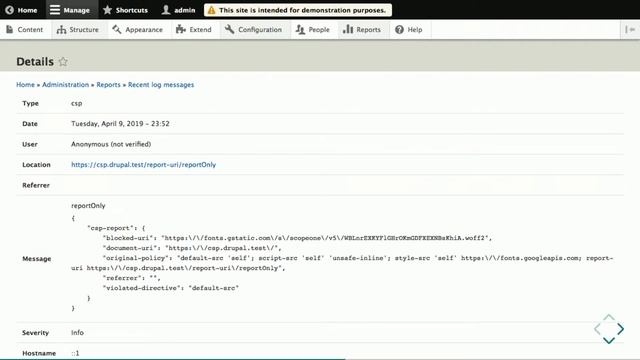Open the admin user menu

(x=166, y=10)
